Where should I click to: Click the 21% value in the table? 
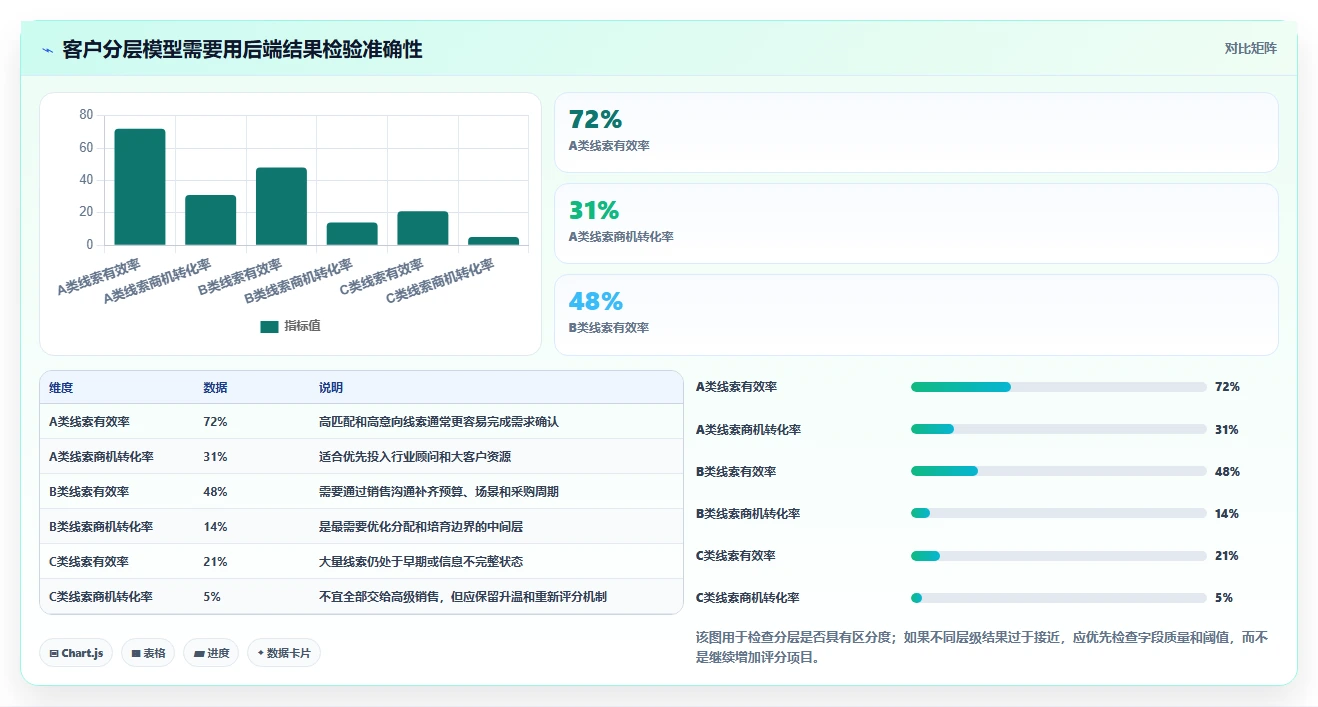pos(215,562)
